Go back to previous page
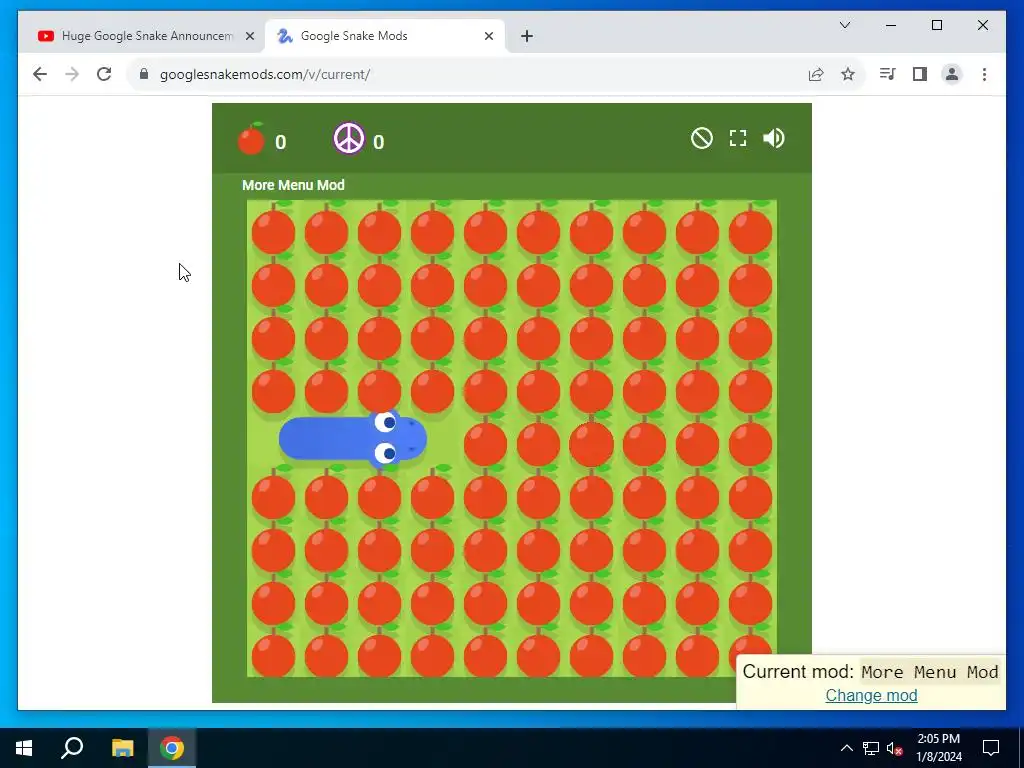The height and width of the screenshot is (768, 1024). coord(40,74)
